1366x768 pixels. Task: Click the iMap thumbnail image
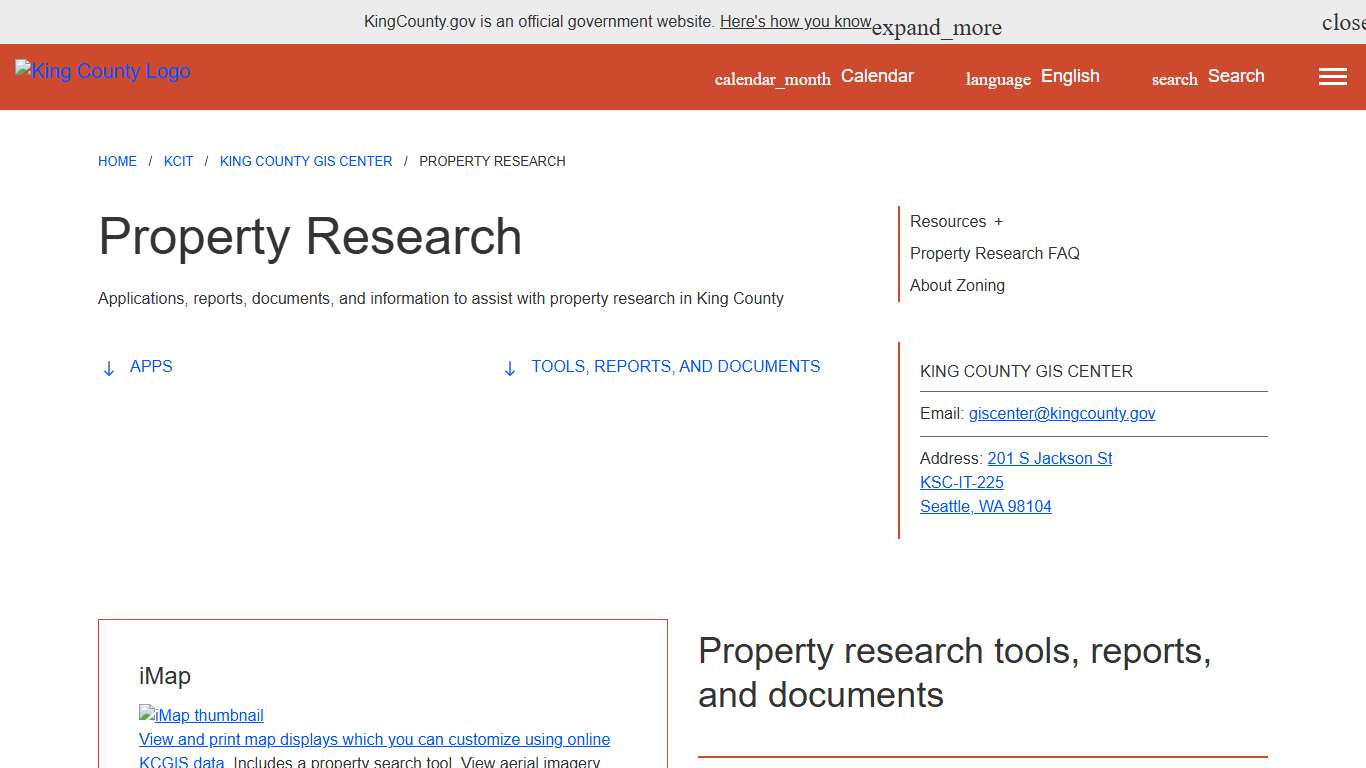coord(201,715)
